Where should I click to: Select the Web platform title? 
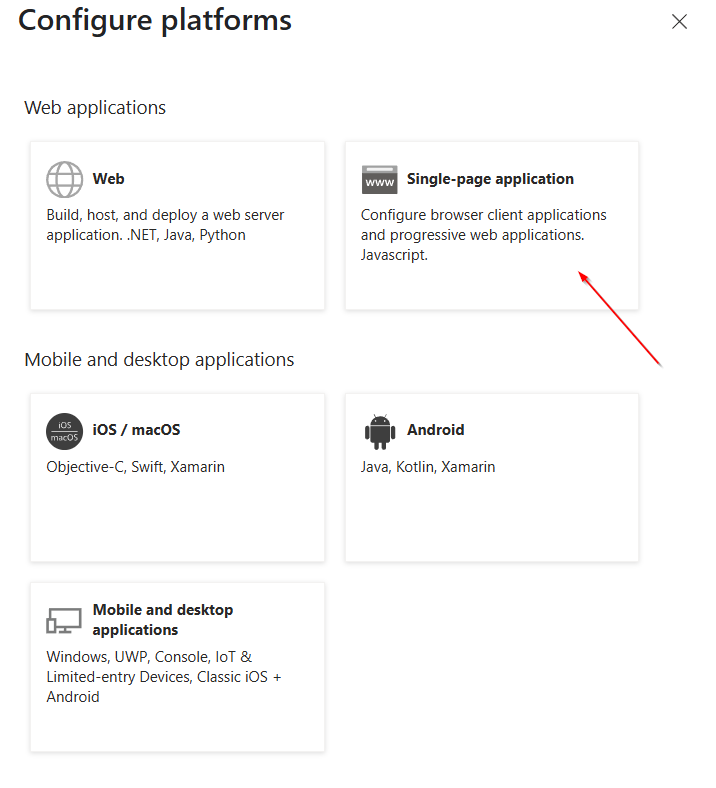tap(109, 179)
